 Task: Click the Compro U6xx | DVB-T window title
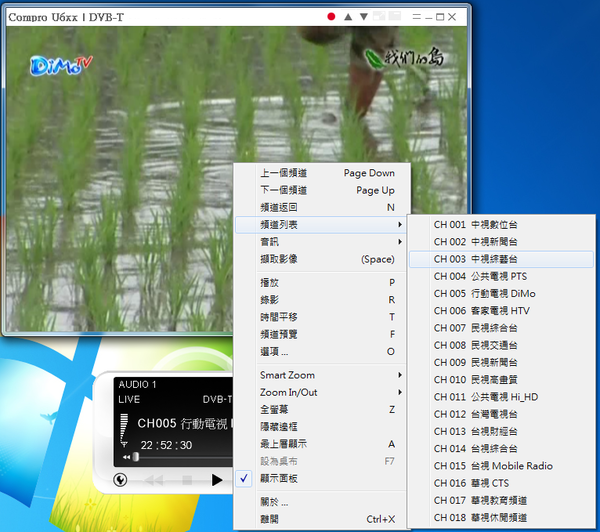point(66,17)
